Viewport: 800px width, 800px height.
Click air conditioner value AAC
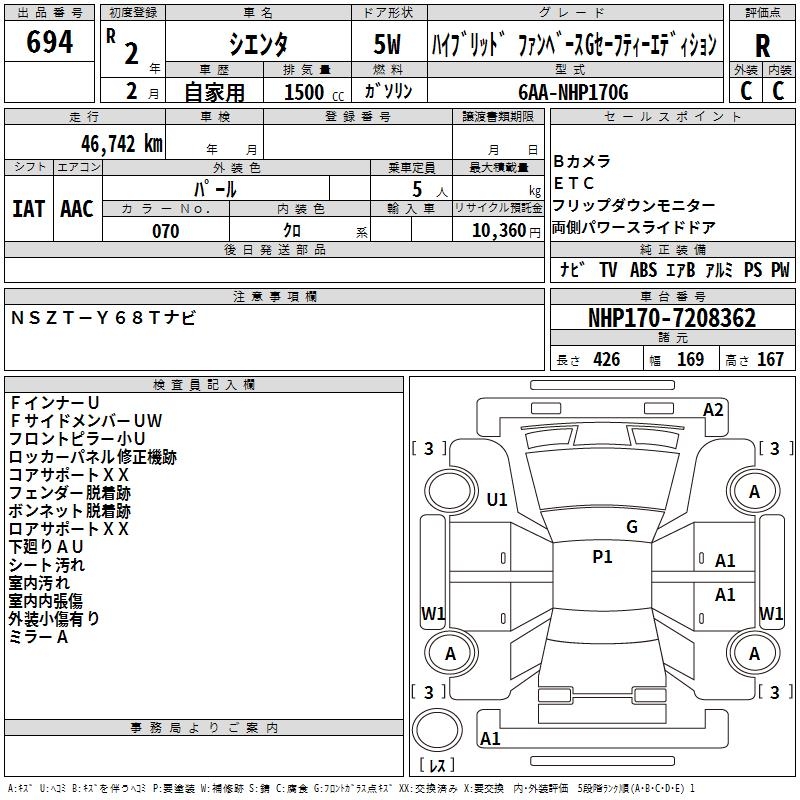tap(77, 209)
